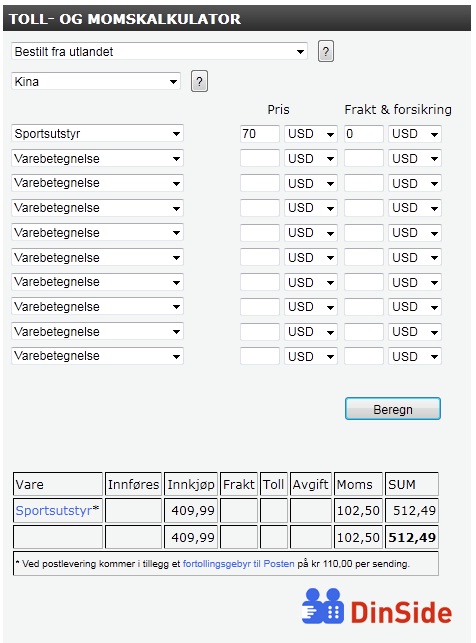476x643 pixels.
Task: Click the empty price field in last row
Action: (x=260, y=356)
